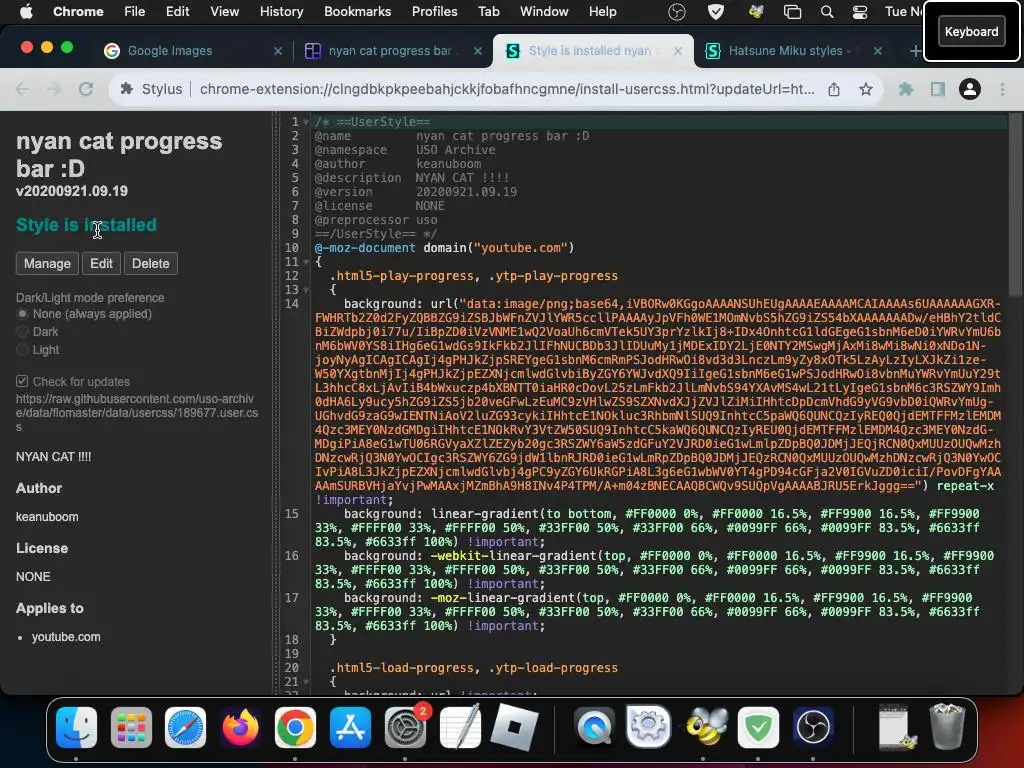Open the githubusercontent update URL link
Image resolution: width=1024 pixels, height=768 pixels.
point(136,413)
